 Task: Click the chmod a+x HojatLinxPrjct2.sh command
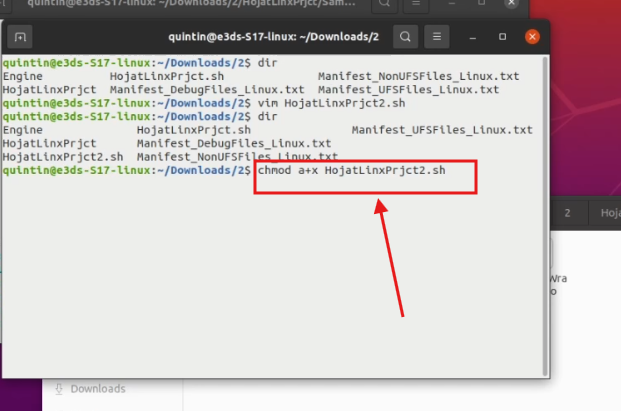(x=352, y=171)
